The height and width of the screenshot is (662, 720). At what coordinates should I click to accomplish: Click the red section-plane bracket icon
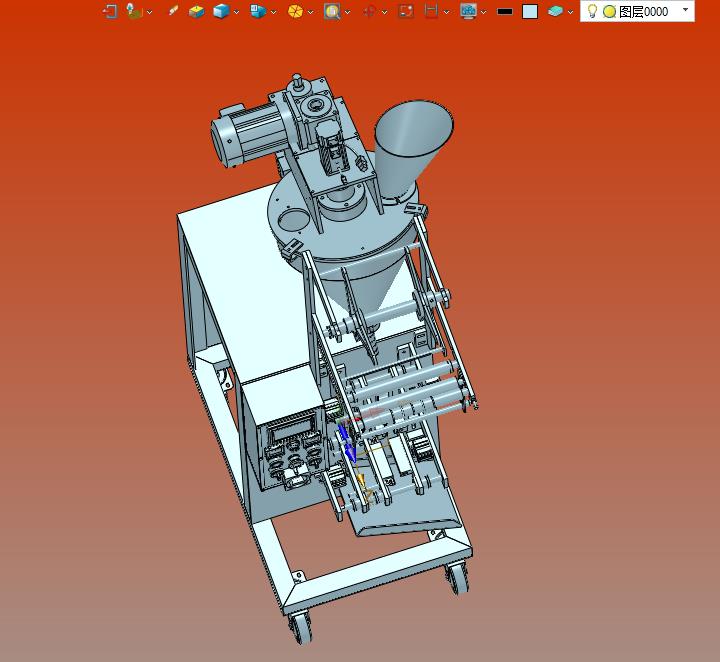(431, 11)
